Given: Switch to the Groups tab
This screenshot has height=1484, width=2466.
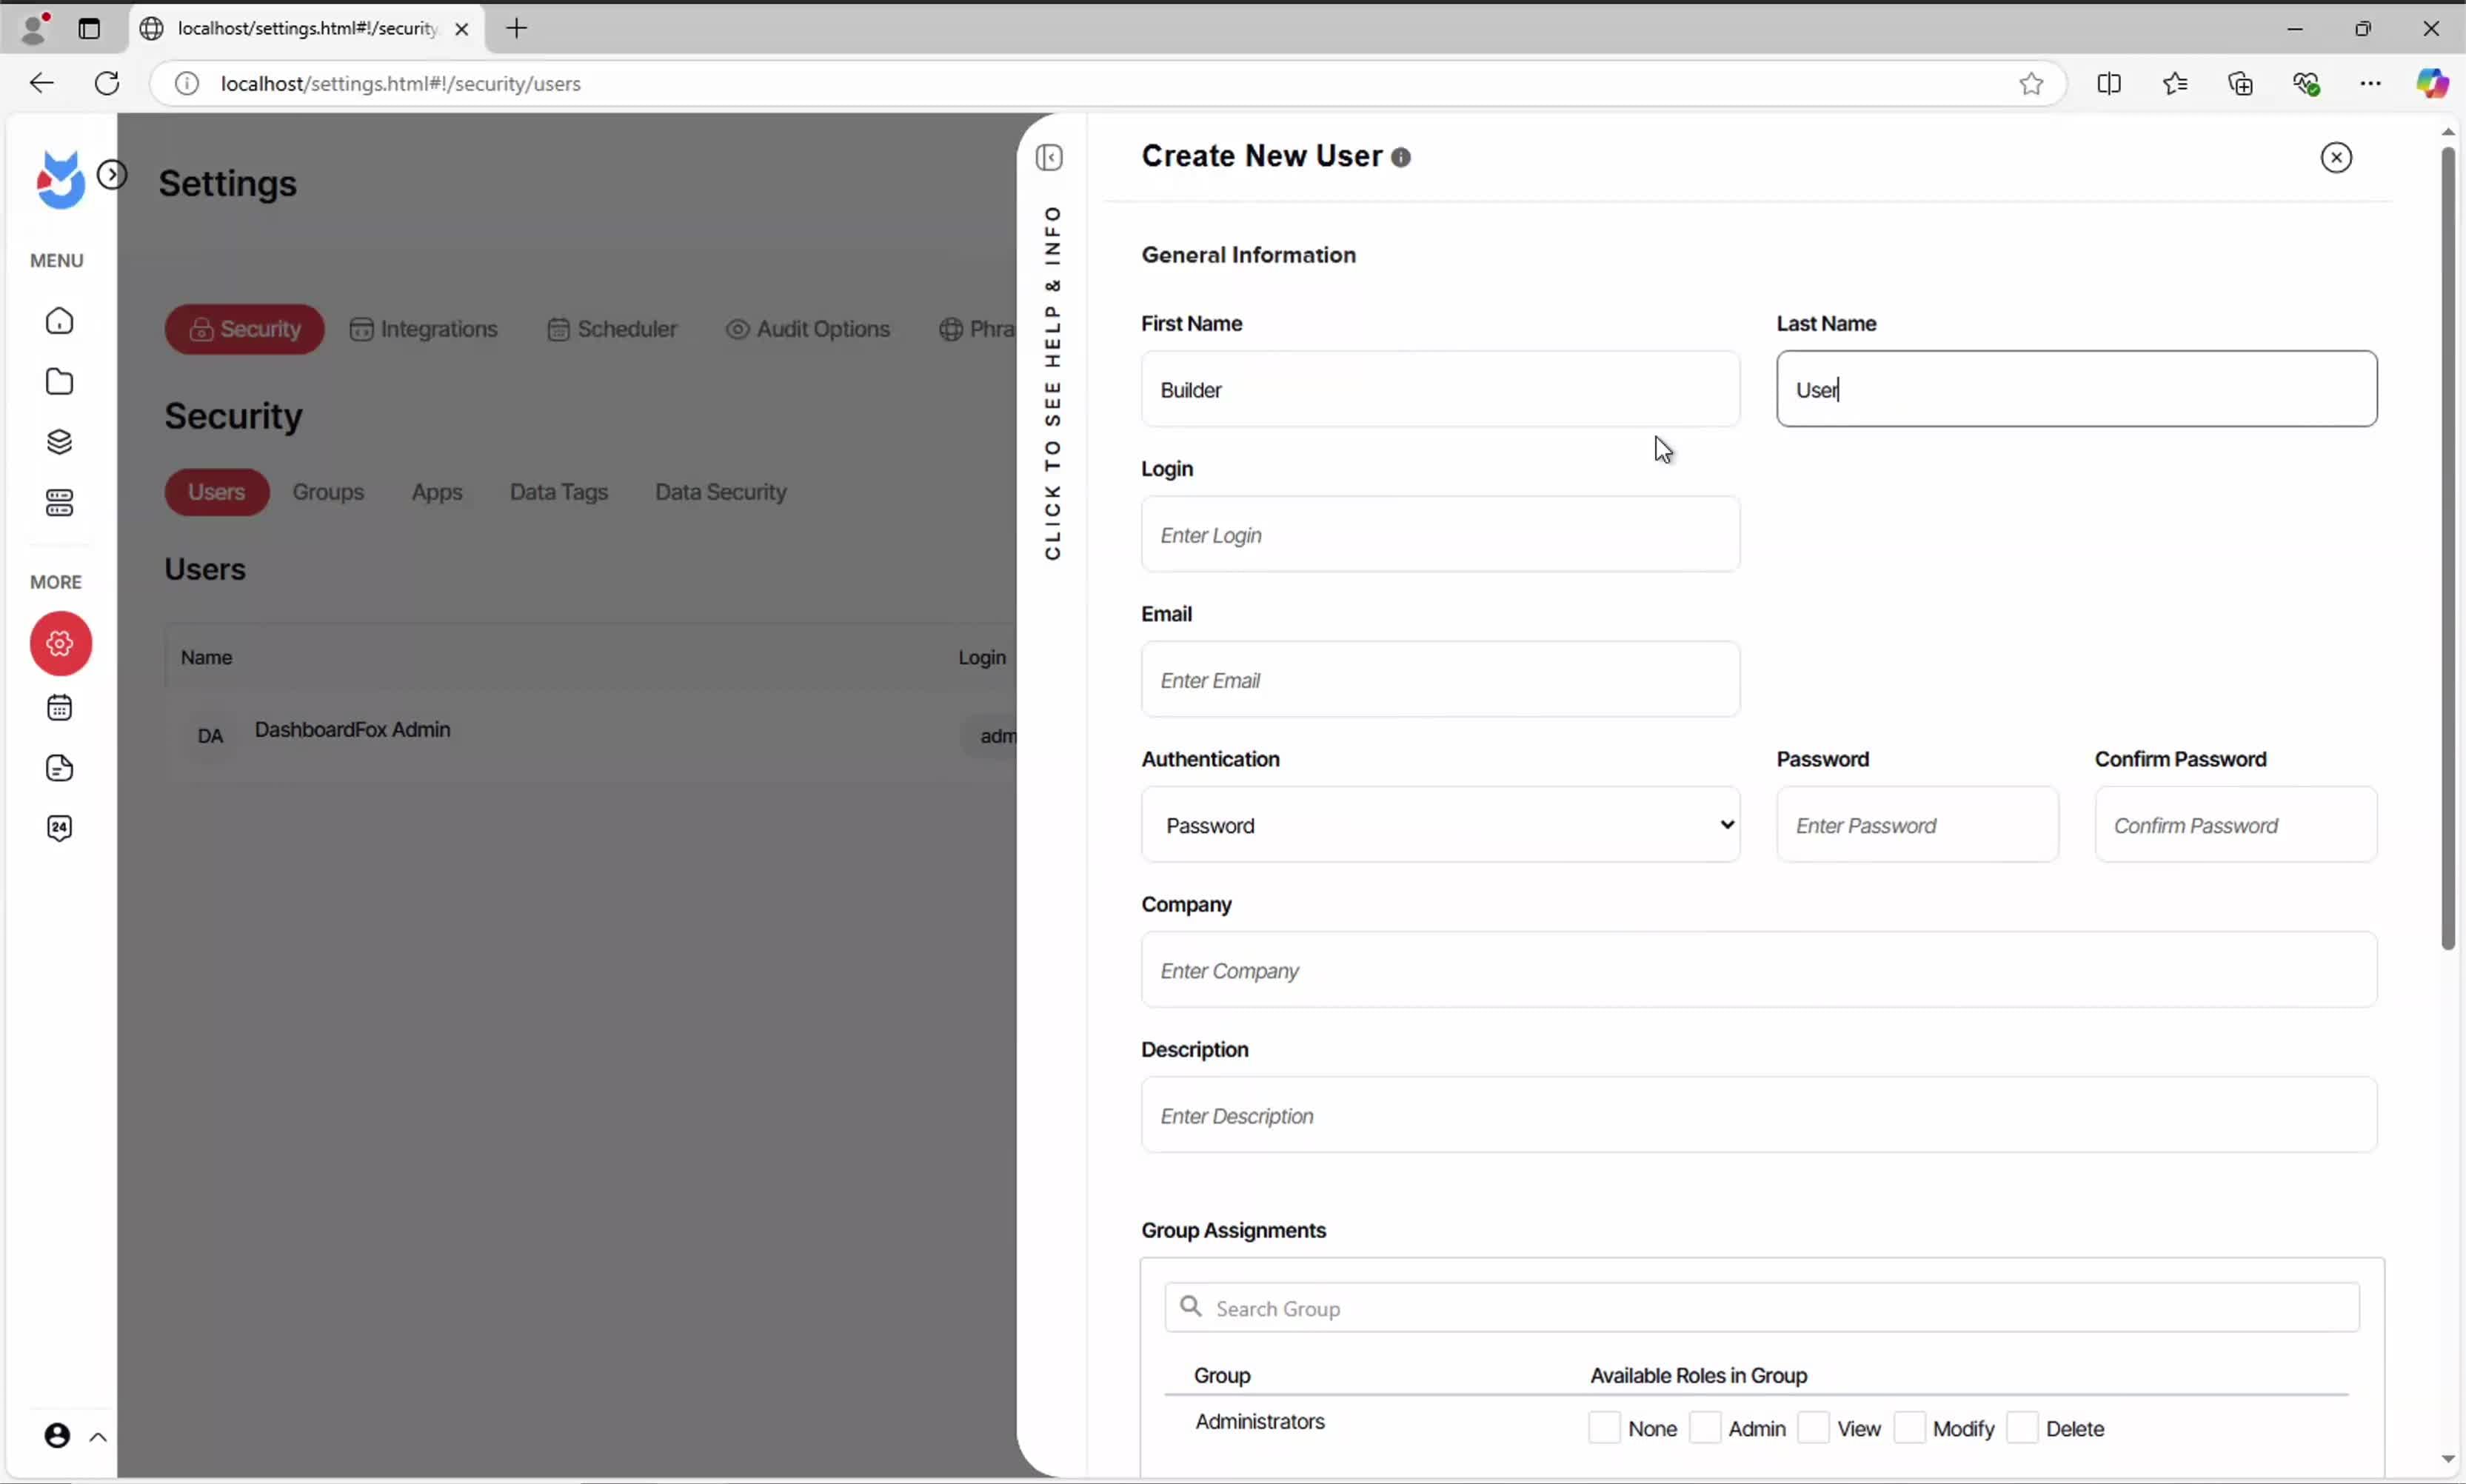Looking at the screenshot, I should click(x=328, y=492).
